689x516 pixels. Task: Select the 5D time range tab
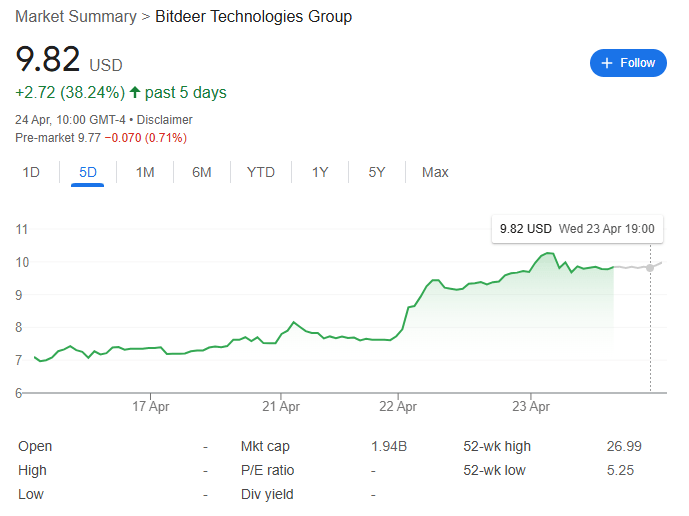coord(88,172)
